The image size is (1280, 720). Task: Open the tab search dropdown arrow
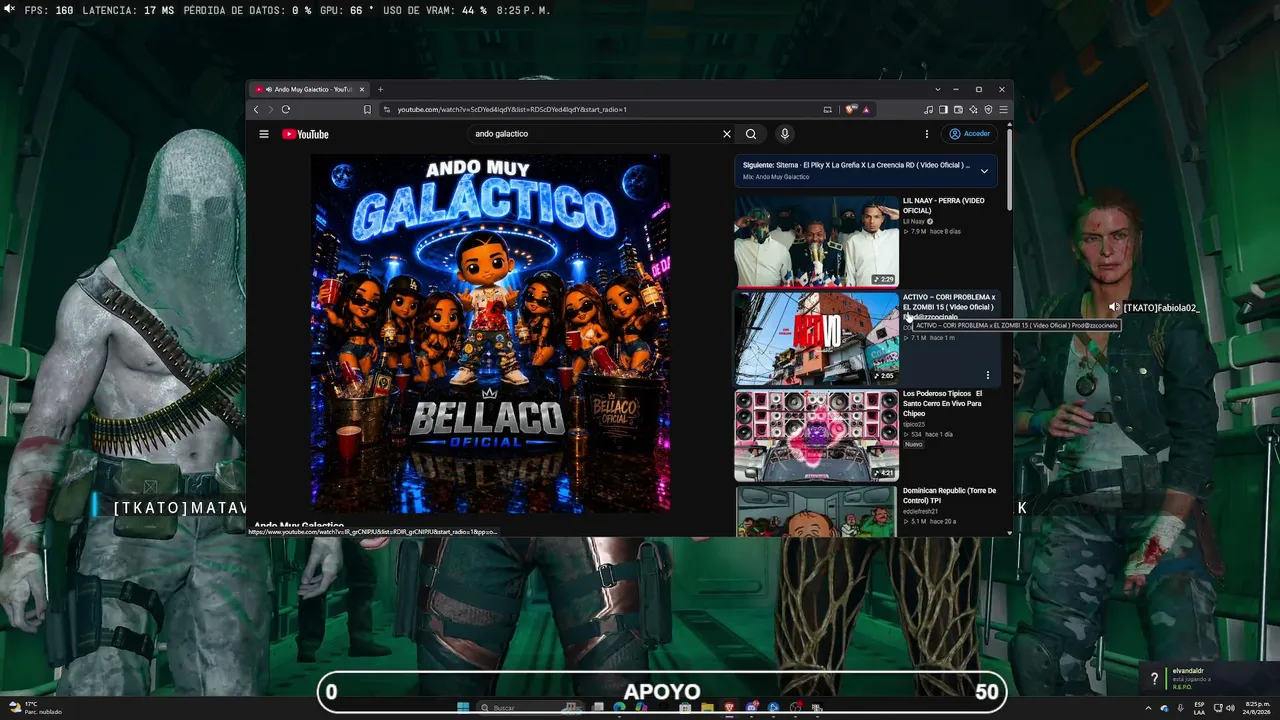click(x=937, y=89)
